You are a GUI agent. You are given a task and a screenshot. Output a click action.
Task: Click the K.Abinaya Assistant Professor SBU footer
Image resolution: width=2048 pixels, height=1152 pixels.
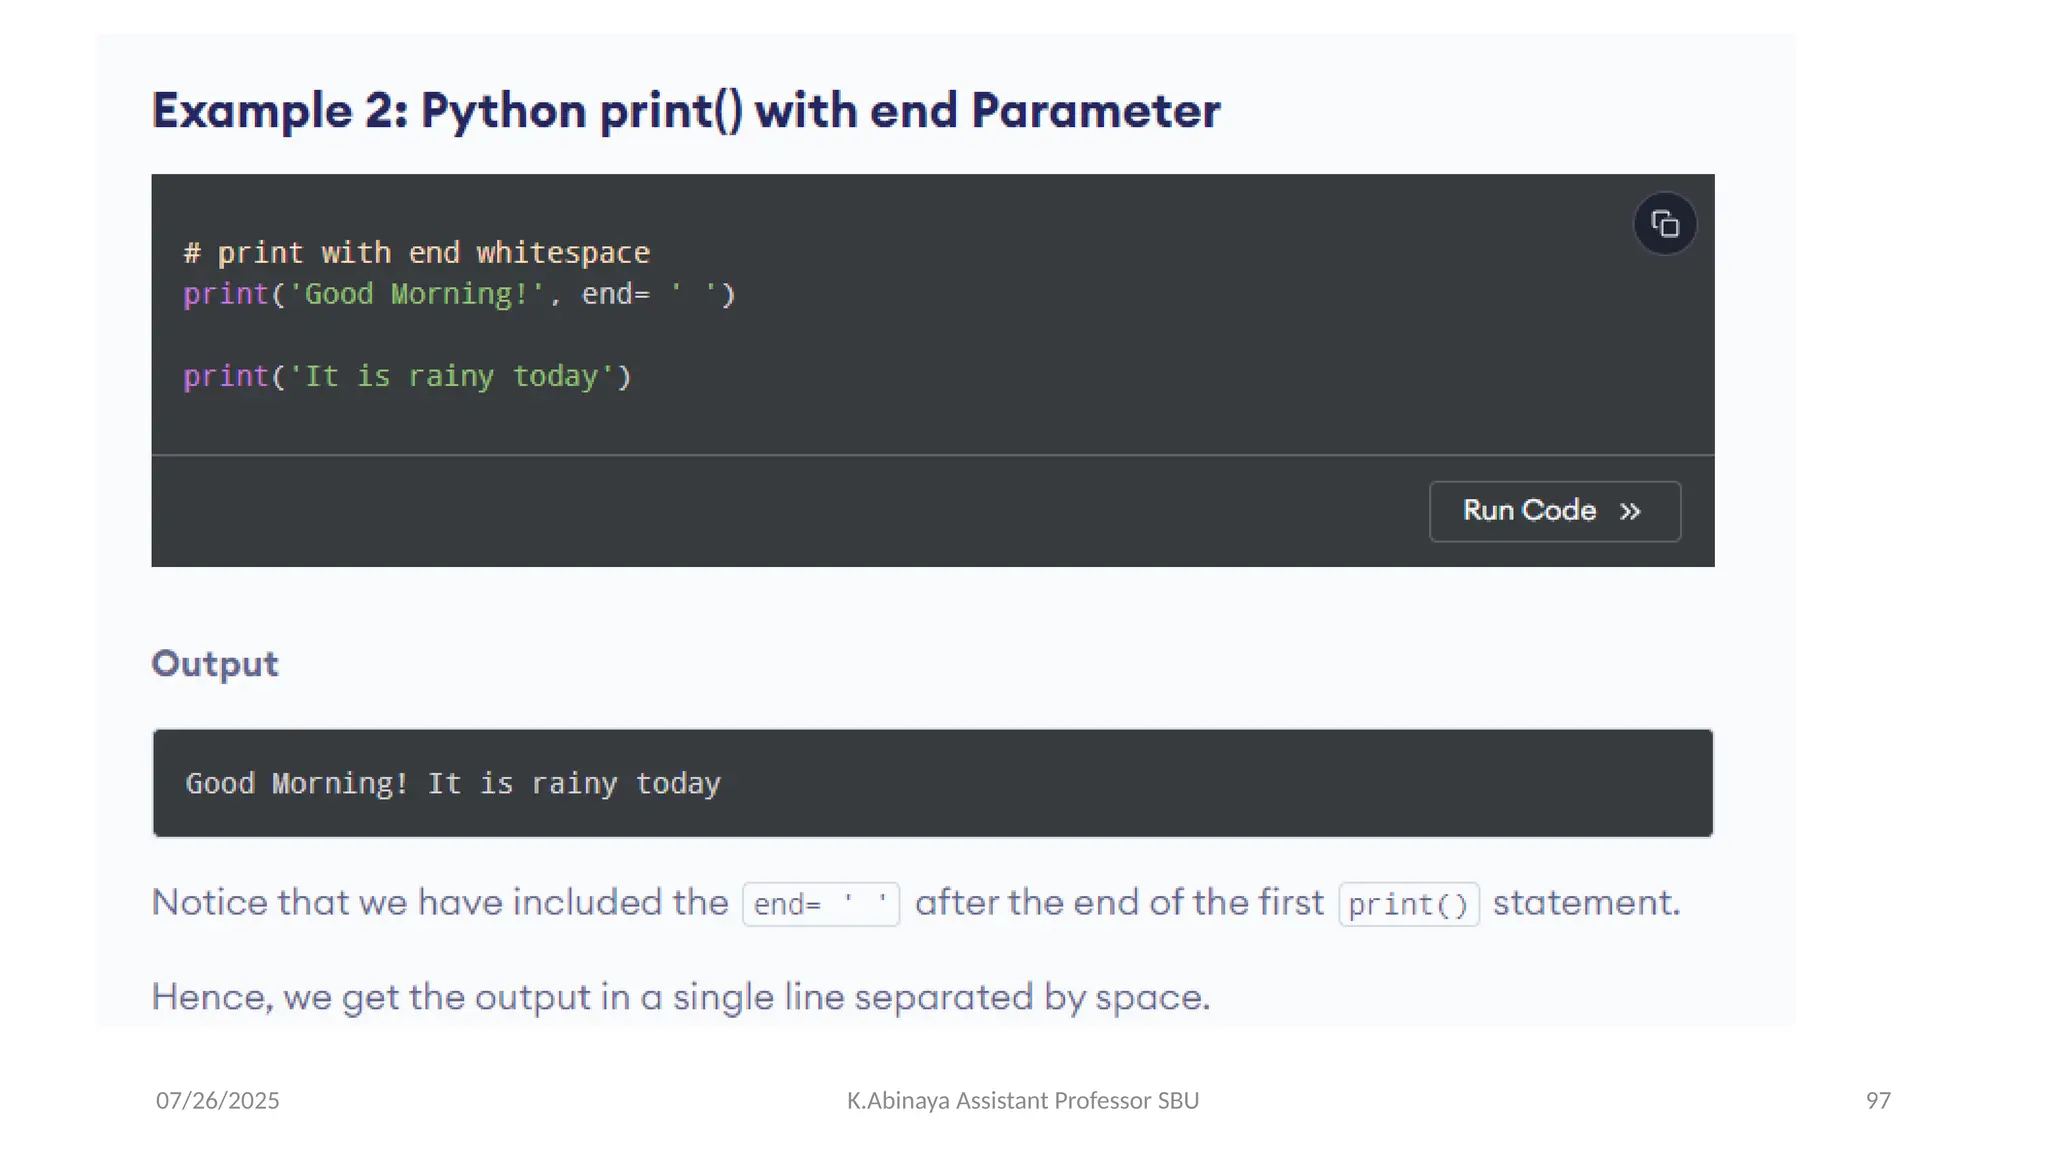pyautogui.click(x=1022, y=1100)
